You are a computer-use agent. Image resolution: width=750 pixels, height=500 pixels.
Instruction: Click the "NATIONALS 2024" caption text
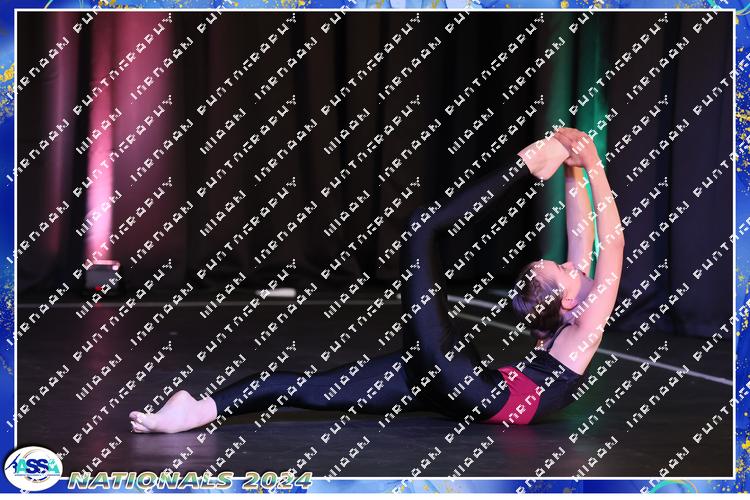190,480
